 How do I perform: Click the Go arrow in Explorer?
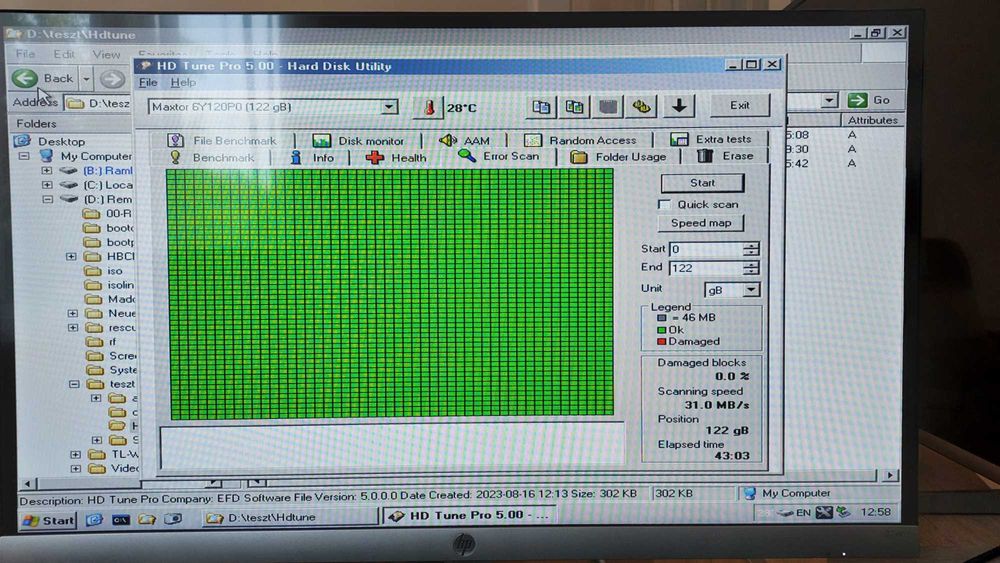pyautogui.click(x=857, y=100)
